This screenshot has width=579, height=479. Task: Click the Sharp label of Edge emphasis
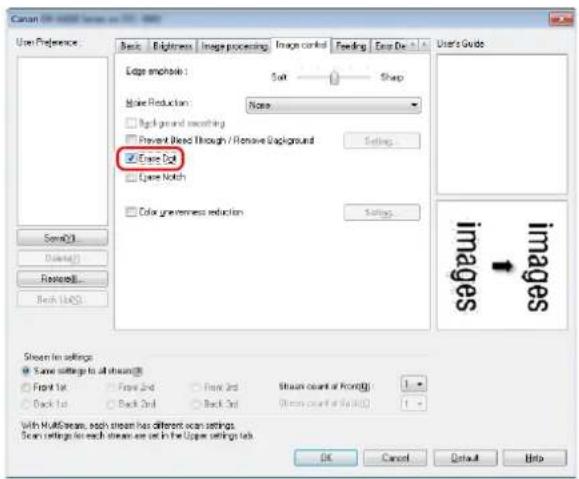click(x=392, y=77)
